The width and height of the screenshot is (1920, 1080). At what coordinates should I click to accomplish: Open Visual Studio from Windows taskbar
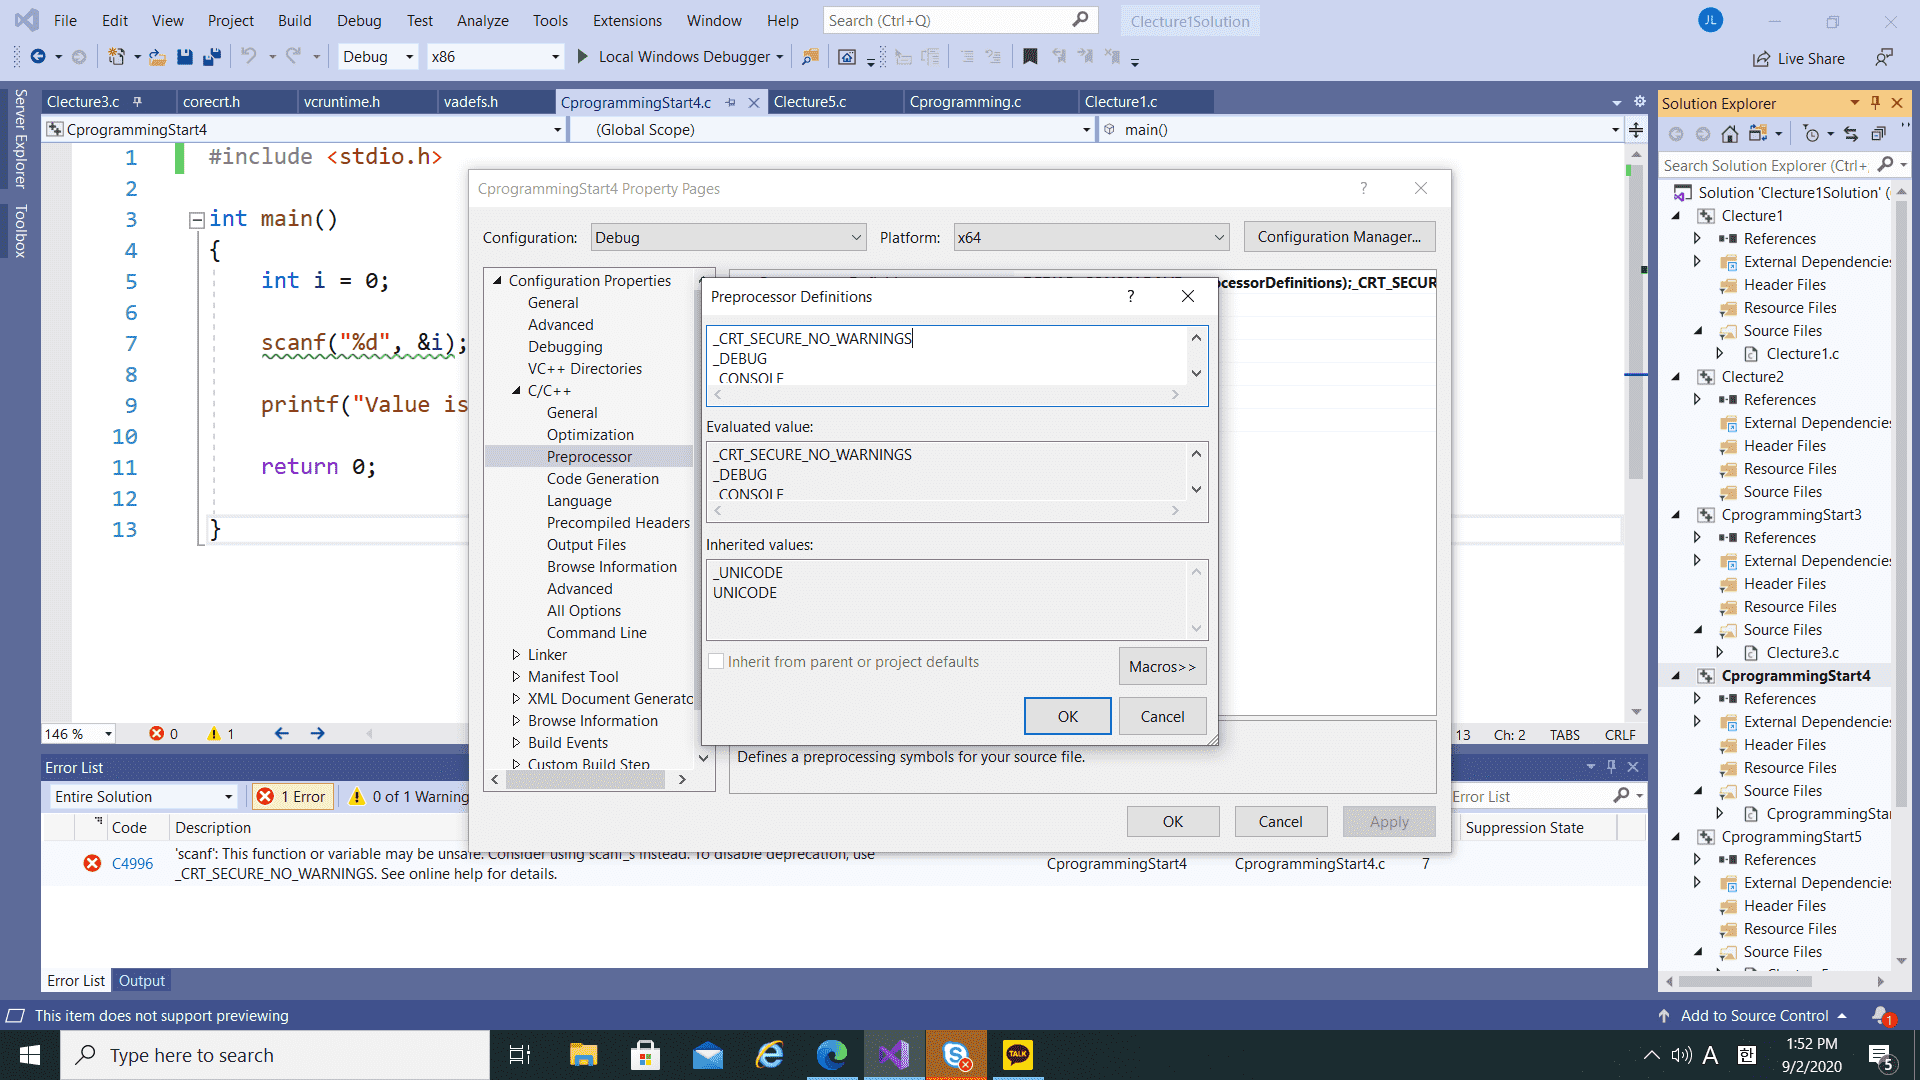click(x=894, y=1055)
